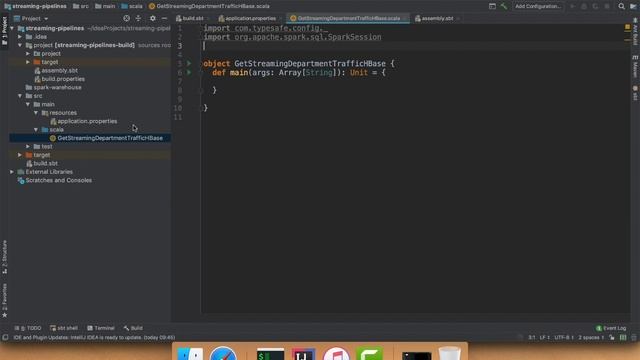640x360 pixels.
Task: Open the Terminal tool window tab
Action: [101, 328]
